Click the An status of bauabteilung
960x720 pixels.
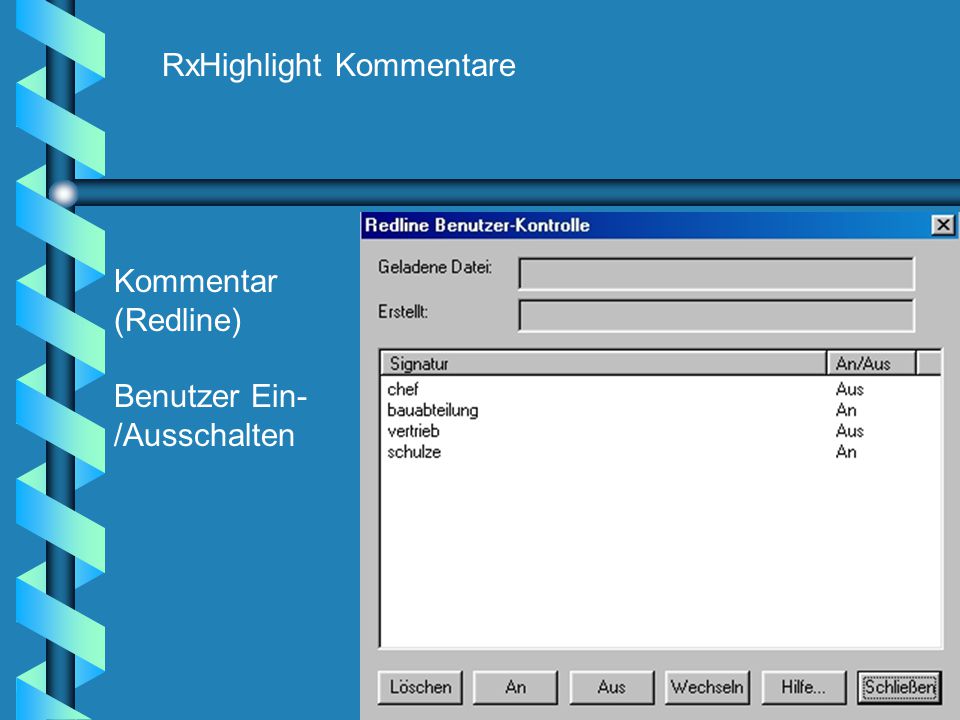846,410
